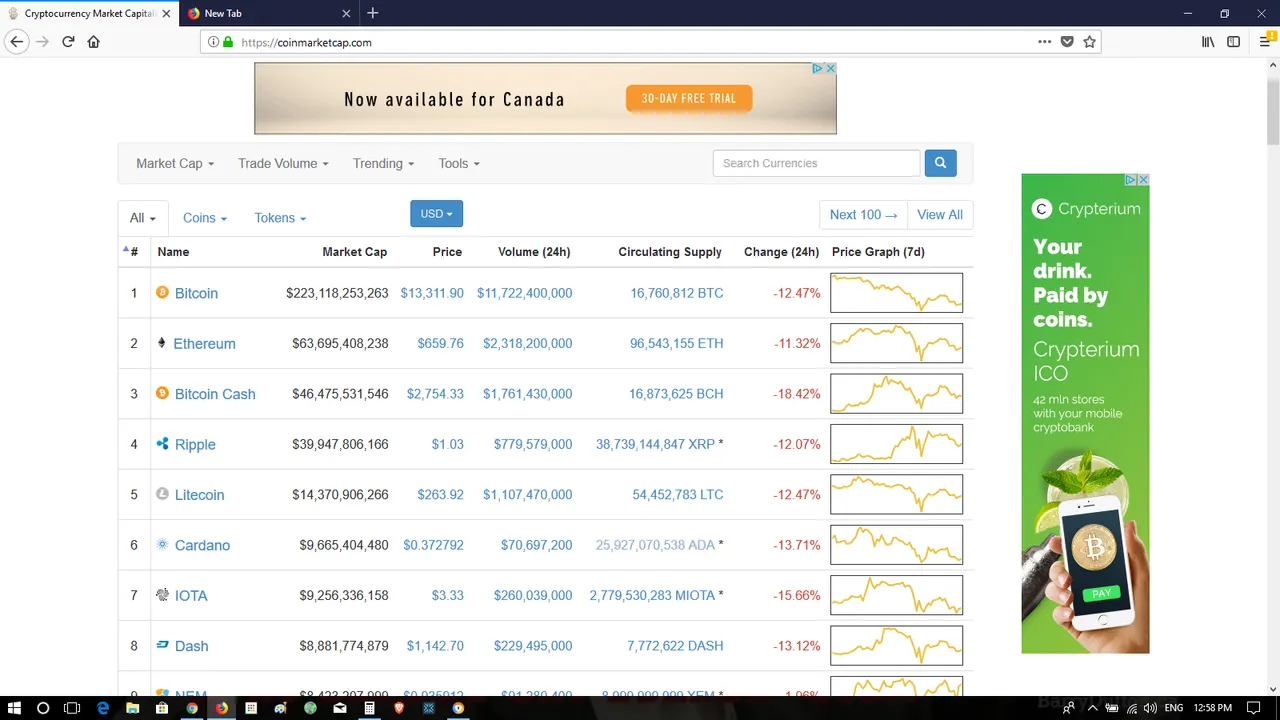Open Litecoin supply 54,452,783 LTC link
Screen dimensions: 1280x720
click(x=677, y=494)
